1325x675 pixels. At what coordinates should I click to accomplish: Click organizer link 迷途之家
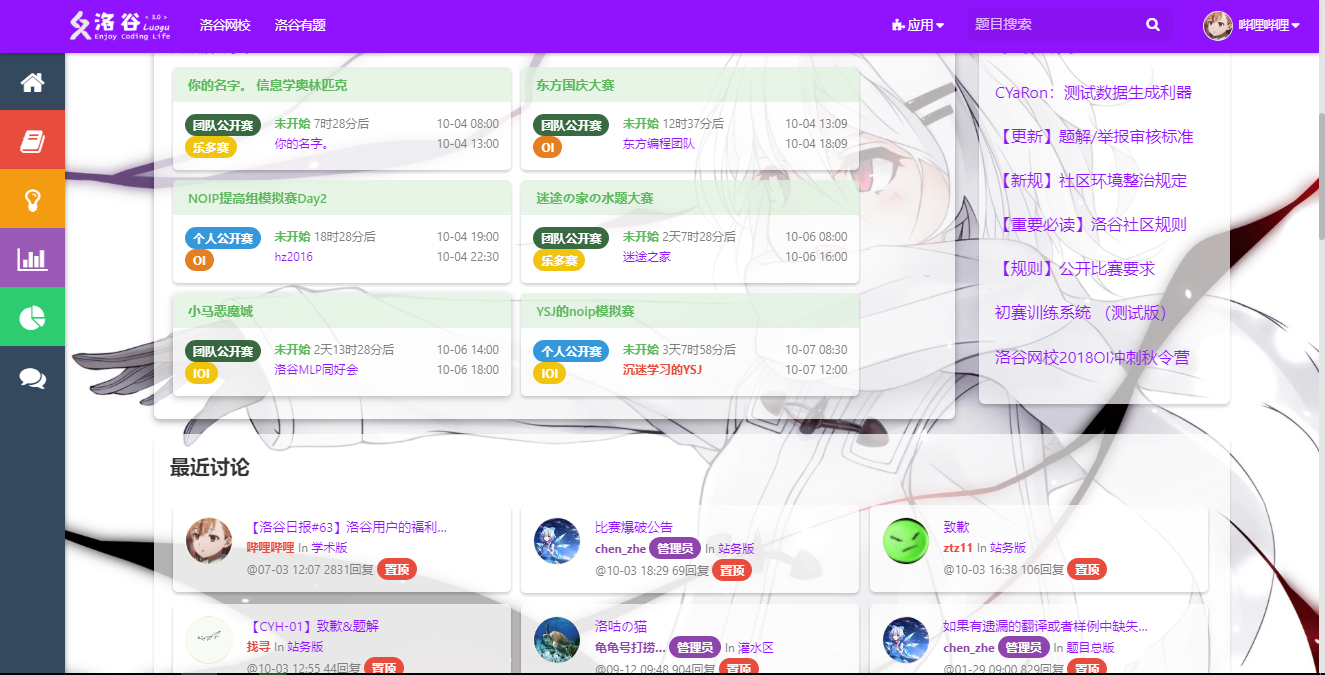[647, 257]
